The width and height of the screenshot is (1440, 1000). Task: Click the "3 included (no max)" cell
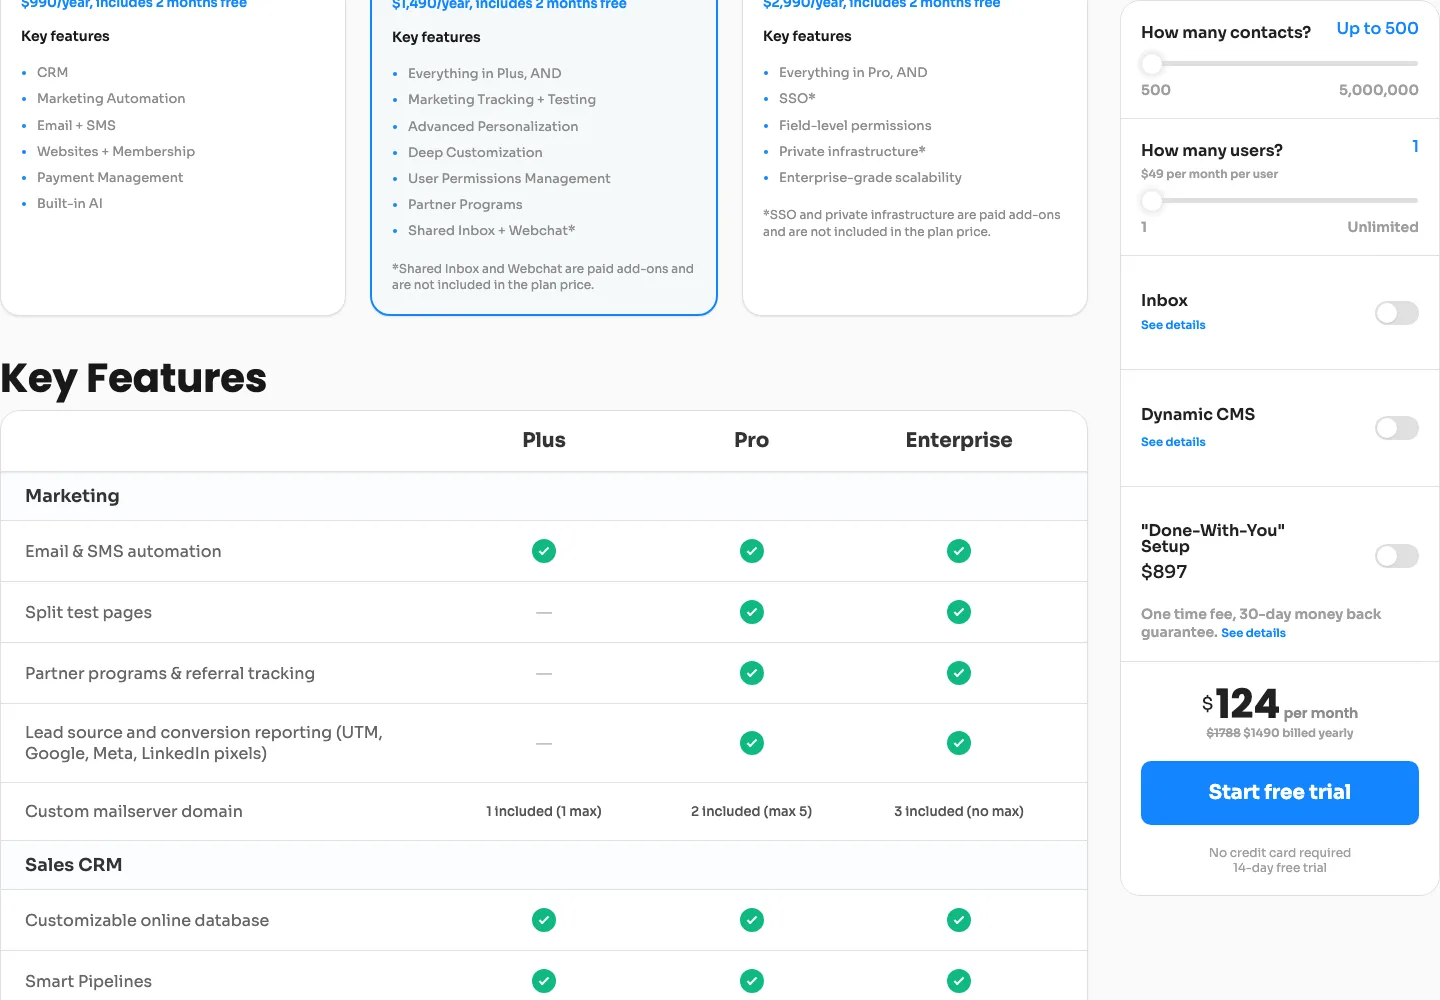959,811
